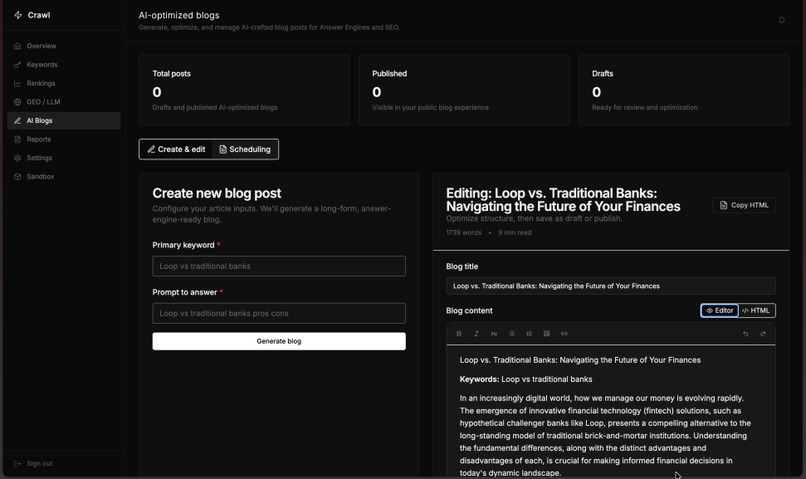Switch to the Scheduling tab

coord(245,149)
